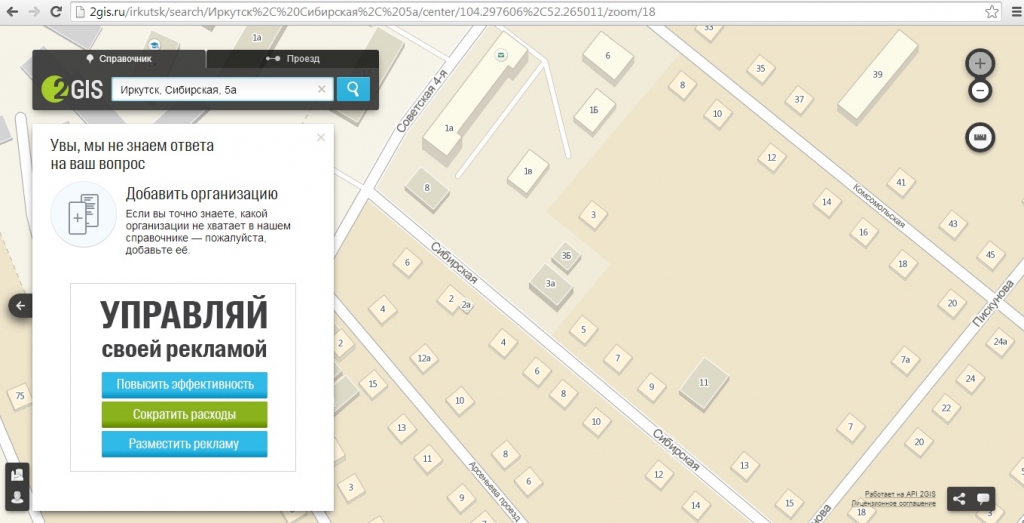
Task: Open the Лицензионное соглашение link
Action: (893, 503)
